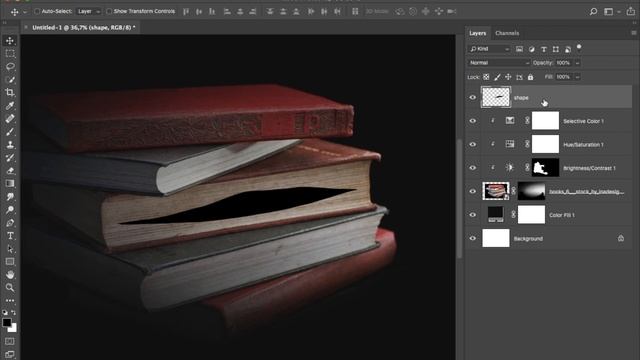Select the Eyedropper tool

10,106
